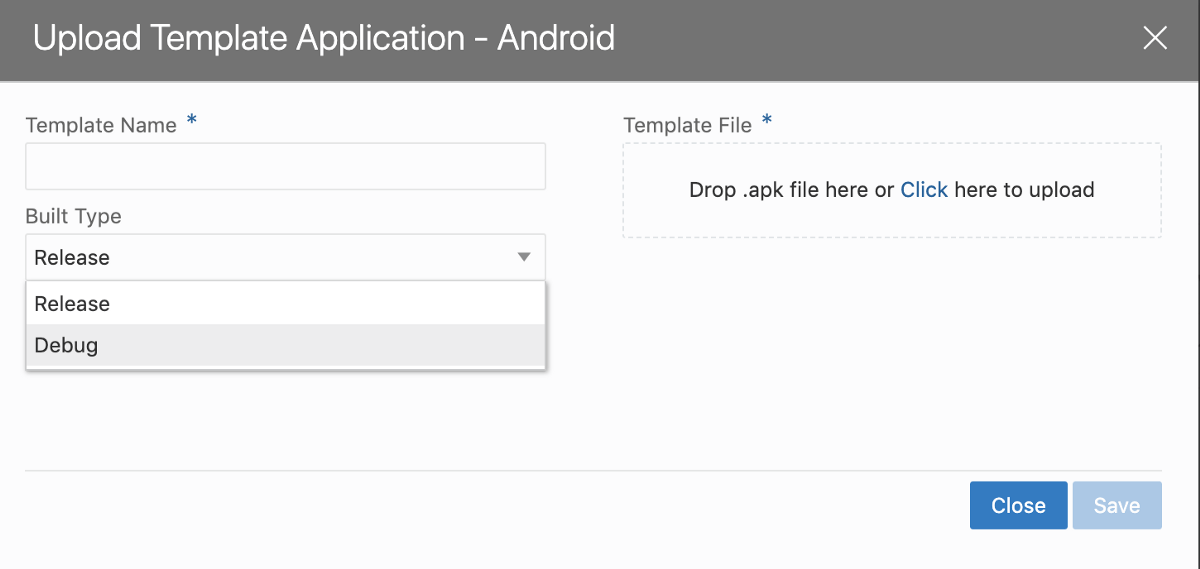Click the divider line above the buttons

point(593,470)
